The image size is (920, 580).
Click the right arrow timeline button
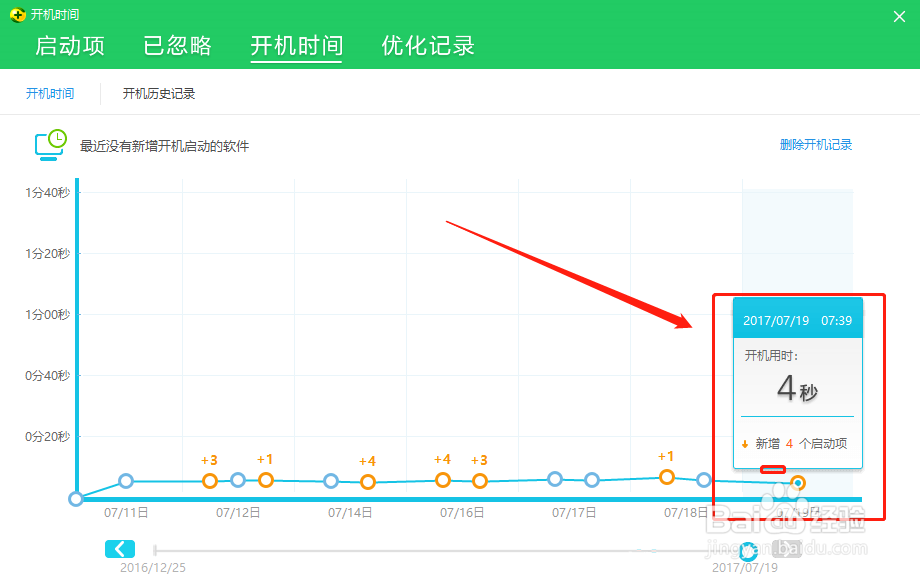(787, 548)
